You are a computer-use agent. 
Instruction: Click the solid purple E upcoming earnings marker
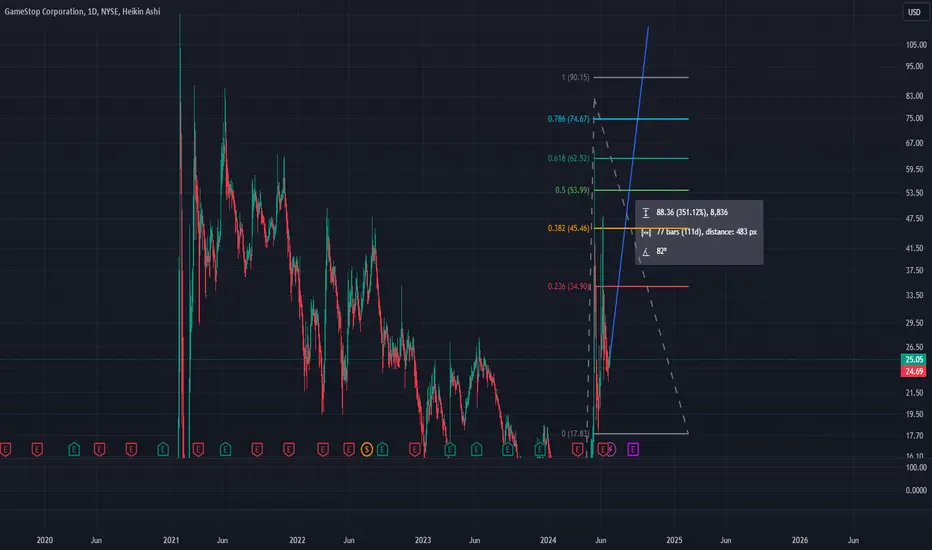pyautogui.click(x=633, y=450)
